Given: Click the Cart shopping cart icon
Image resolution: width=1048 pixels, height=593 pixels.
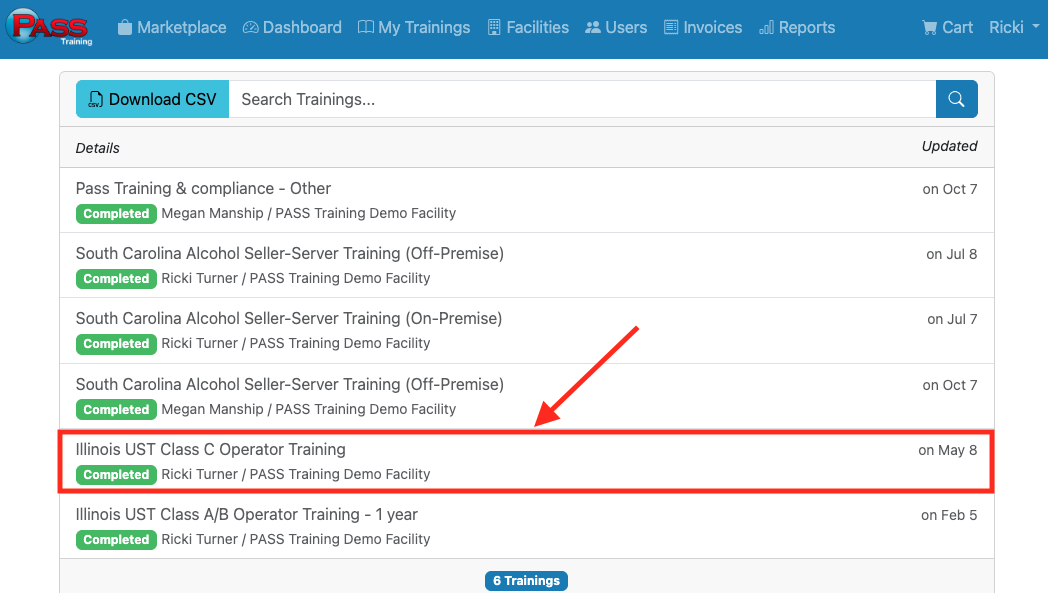Looking at the screenshot, I should pyautogui.click(x=930, y=27).
